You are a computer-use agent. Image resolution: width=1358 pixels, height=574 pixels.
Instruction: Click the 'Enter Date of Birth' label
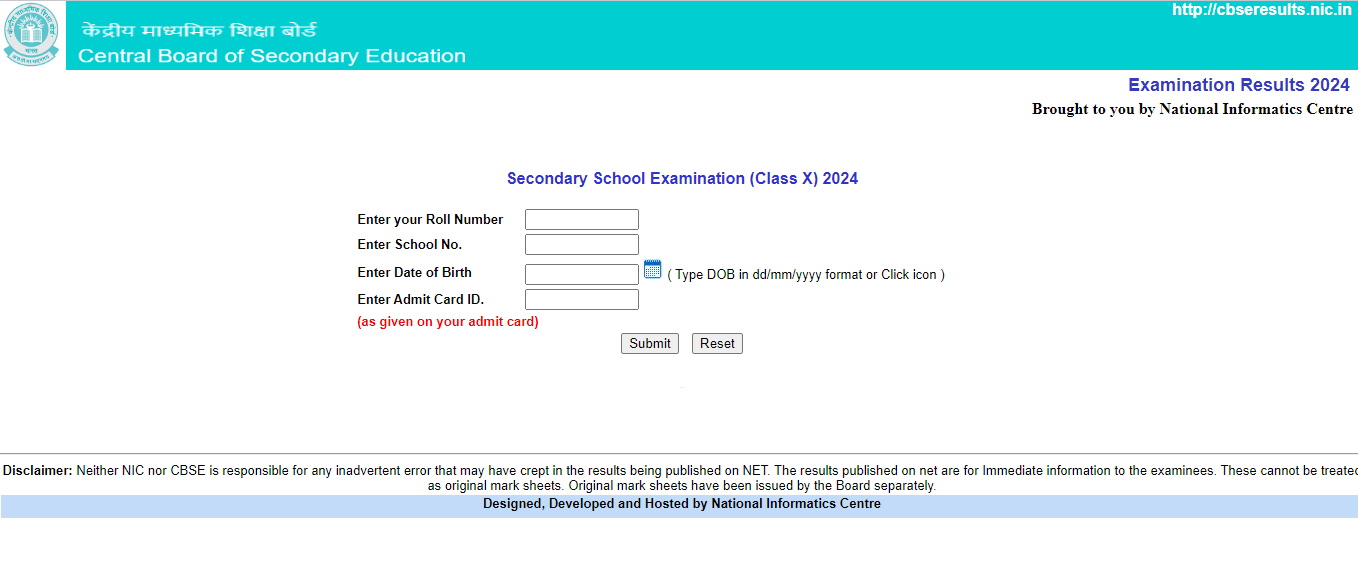click(x=414, y=273)
